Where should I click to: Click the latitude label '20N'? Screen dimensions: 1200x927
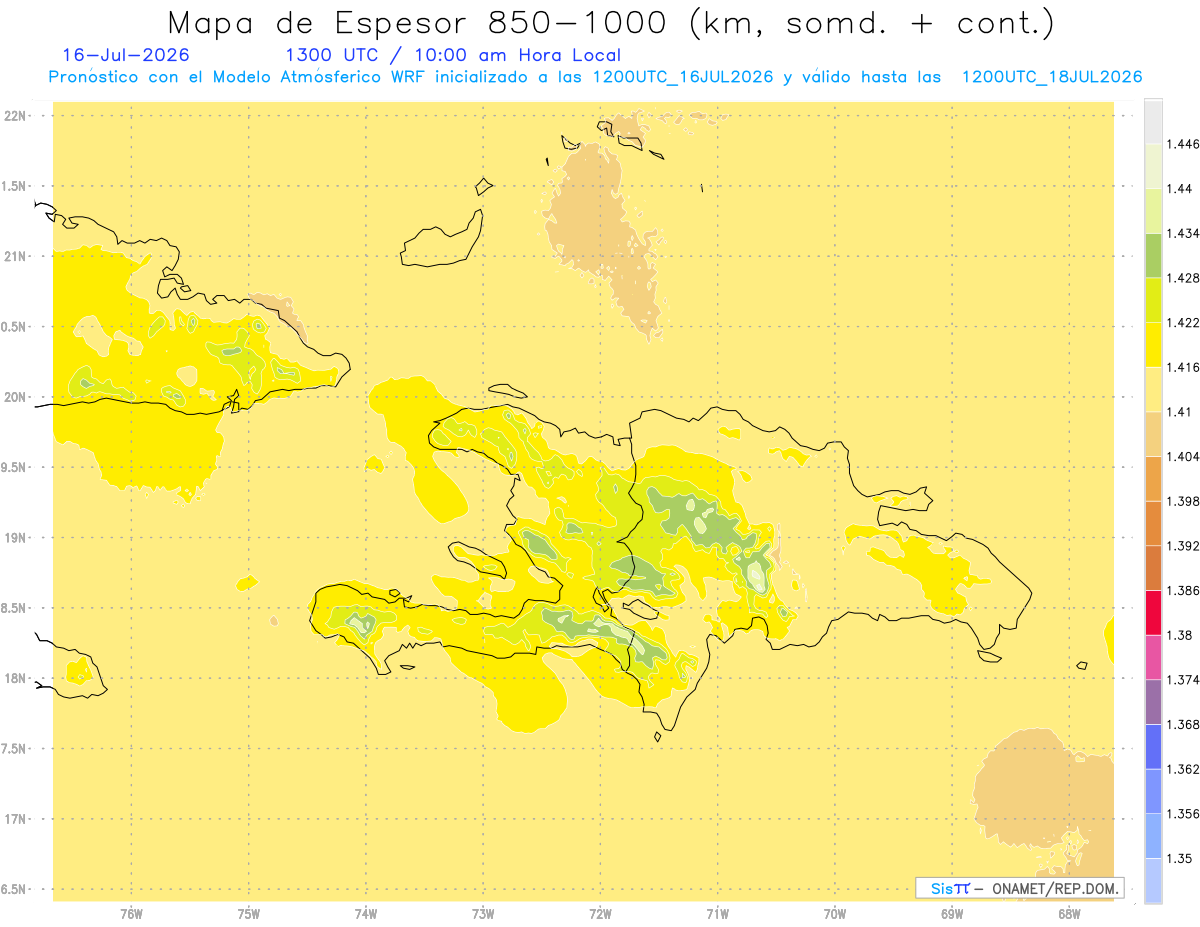pos(14,397)
